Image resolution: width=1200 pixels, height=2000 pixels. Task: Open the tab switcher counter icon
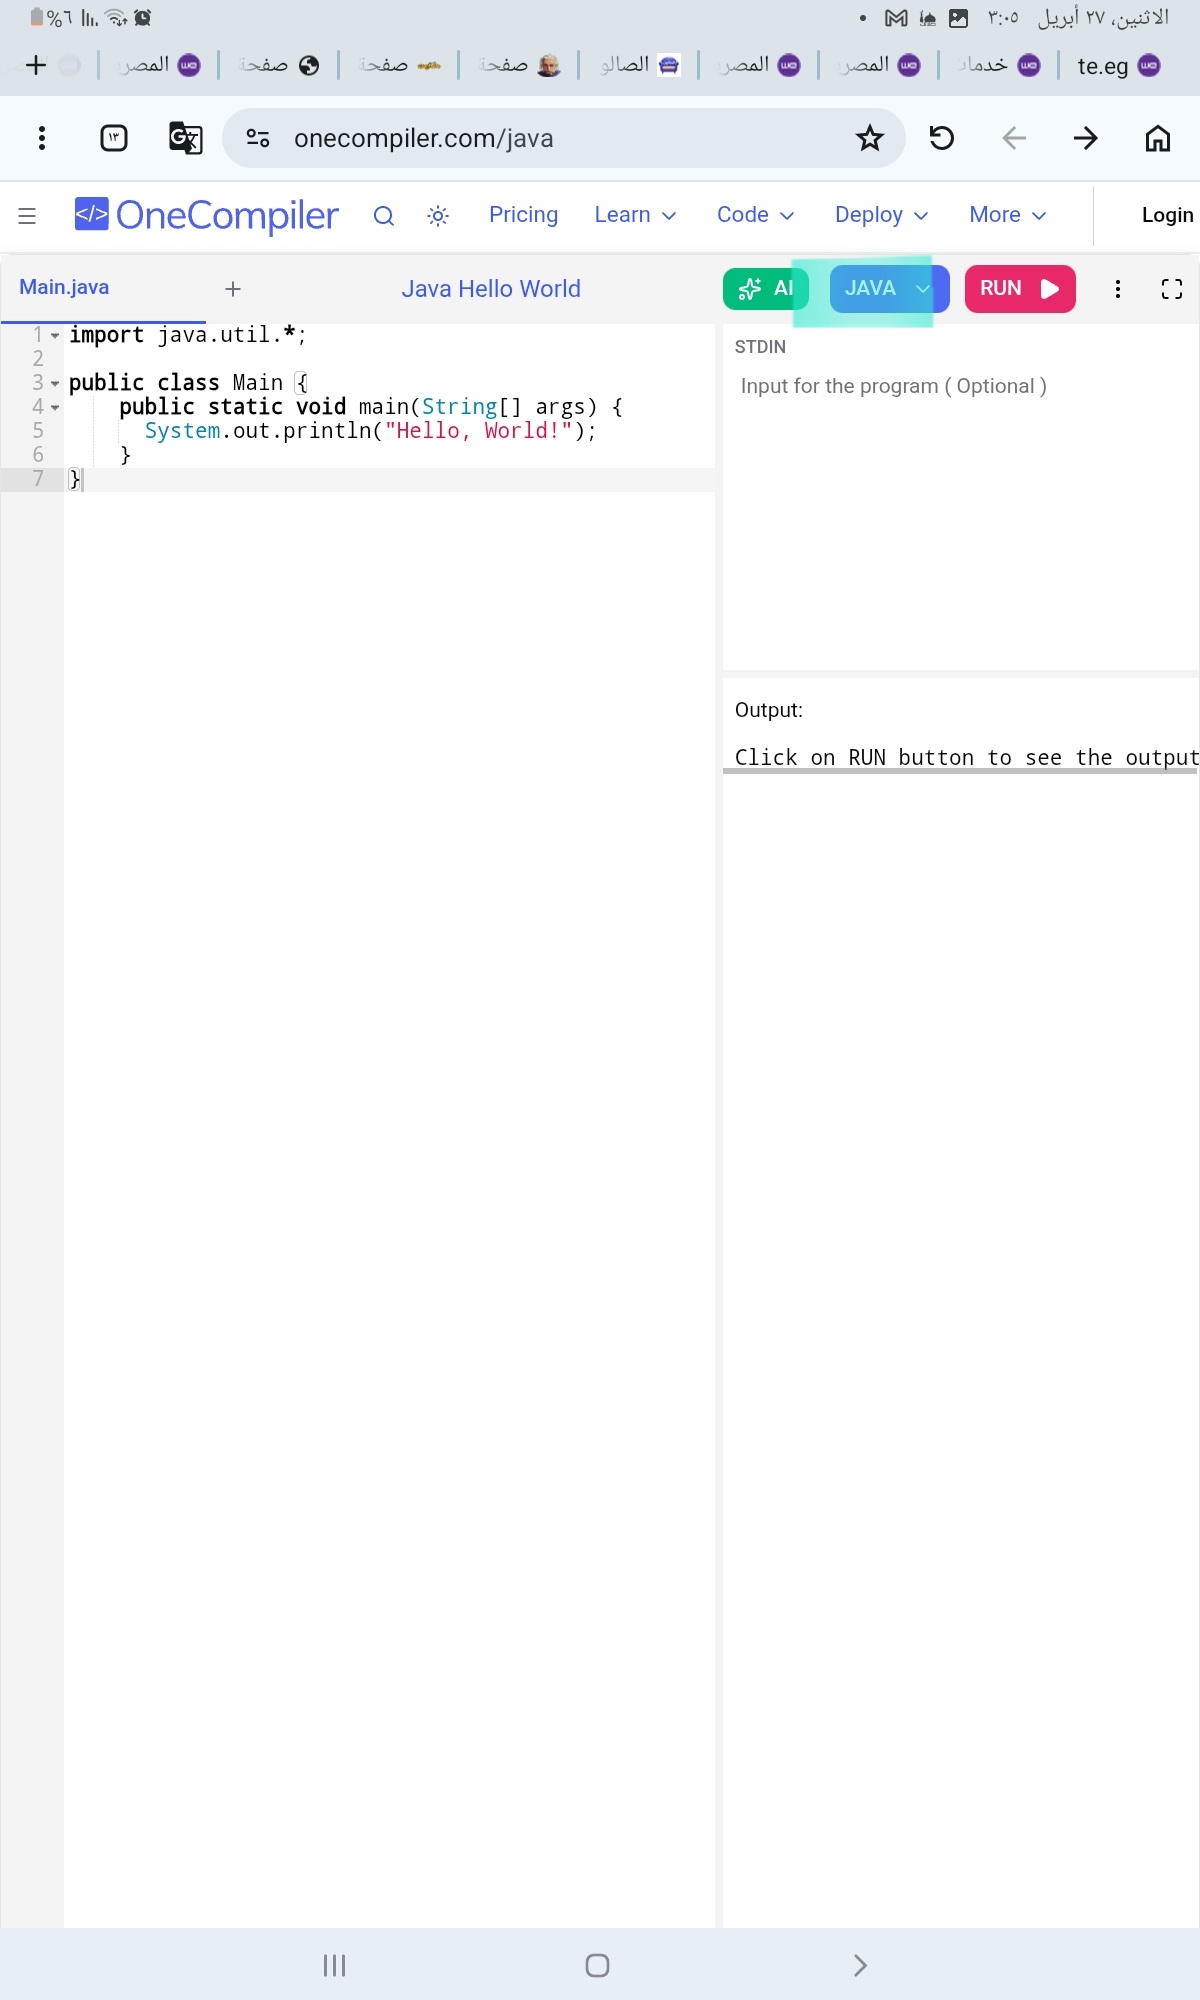point(114,138)
